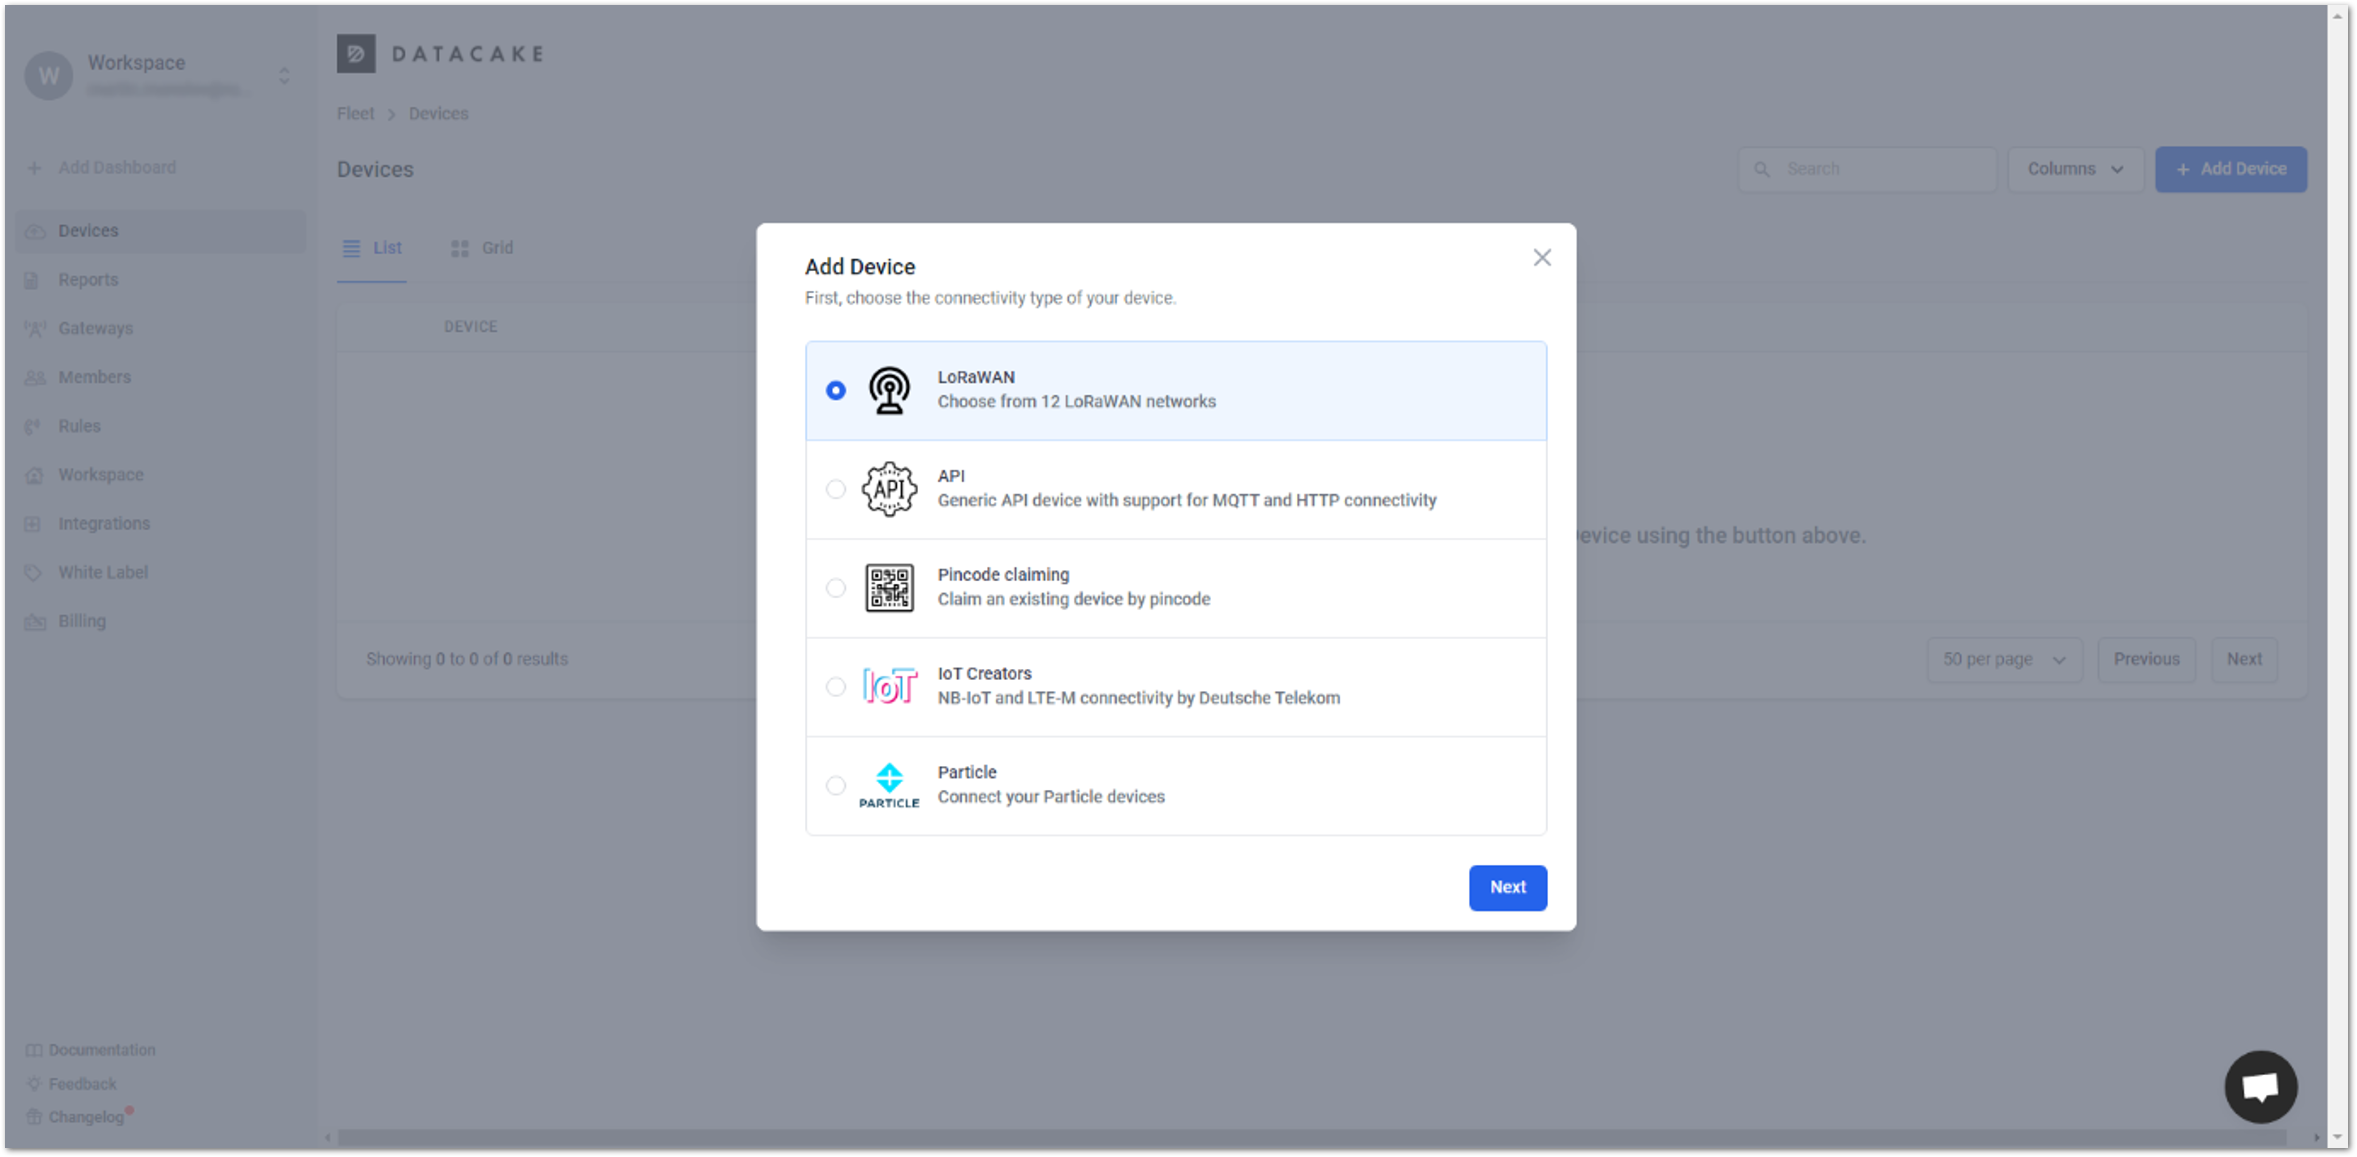This screenshot has width=2357, height=1157.
Task: Select the Integrations sidebar icon
Action: (33, 523)
